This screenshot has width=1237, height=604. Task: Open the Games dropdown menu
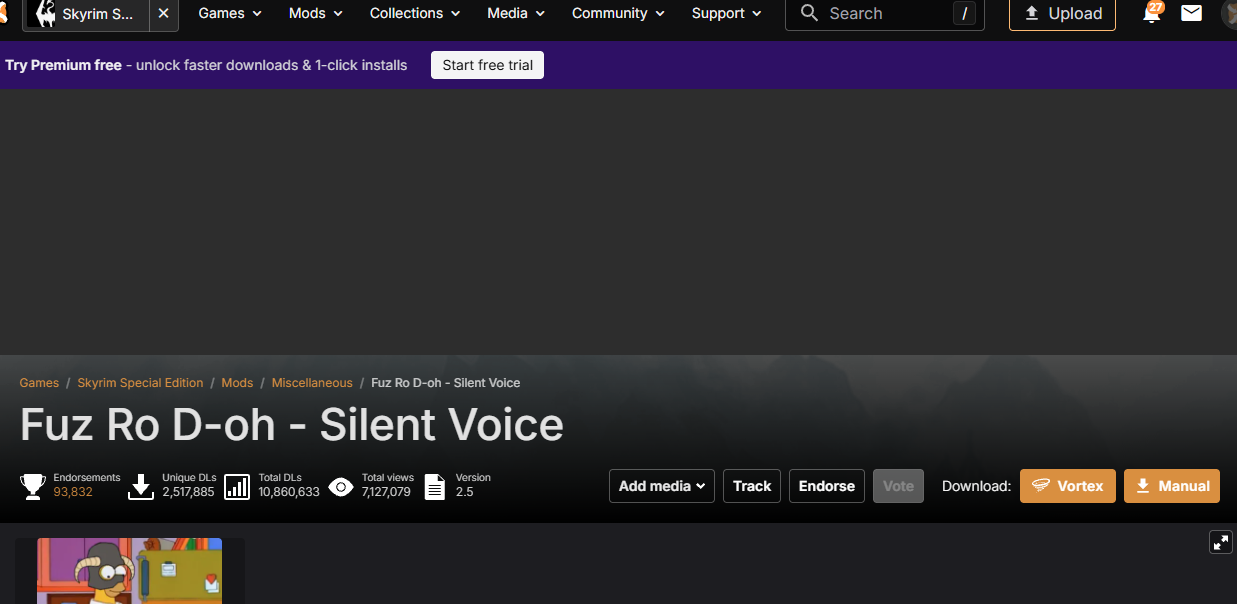230,13
